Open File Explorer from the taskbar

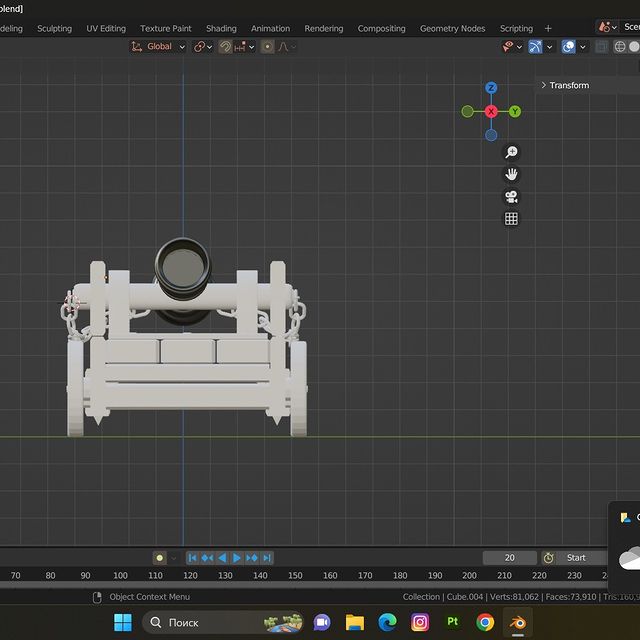tap(355, 623)
